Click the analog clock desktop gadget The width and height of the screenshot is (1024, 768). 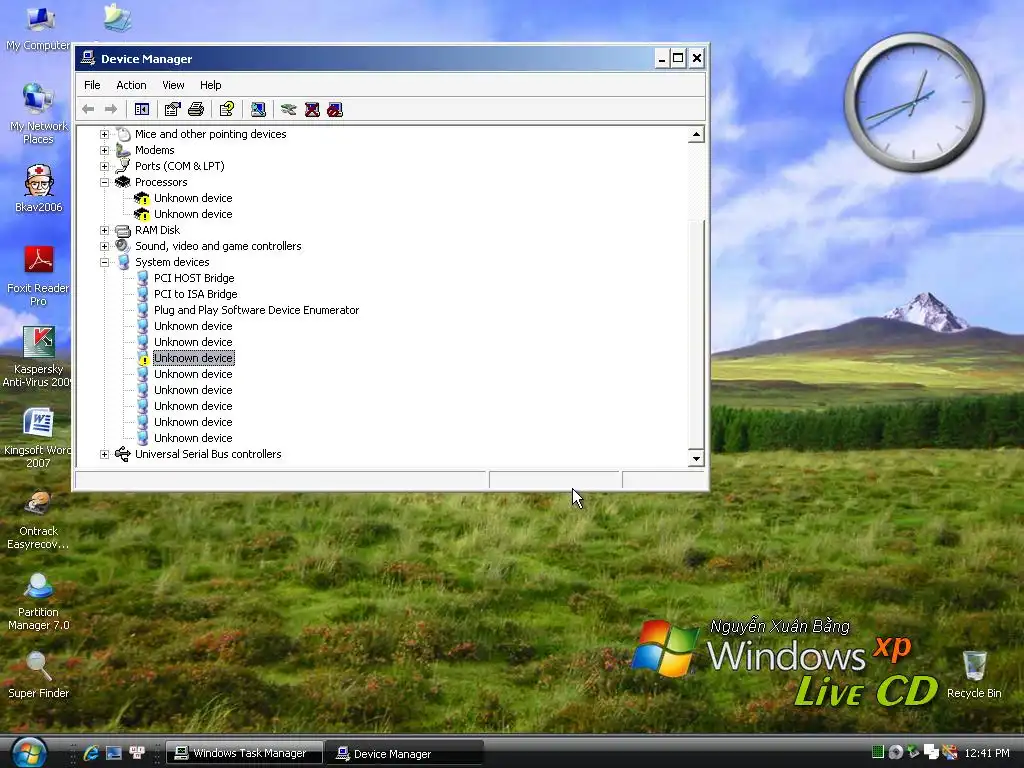coord(914,103)
